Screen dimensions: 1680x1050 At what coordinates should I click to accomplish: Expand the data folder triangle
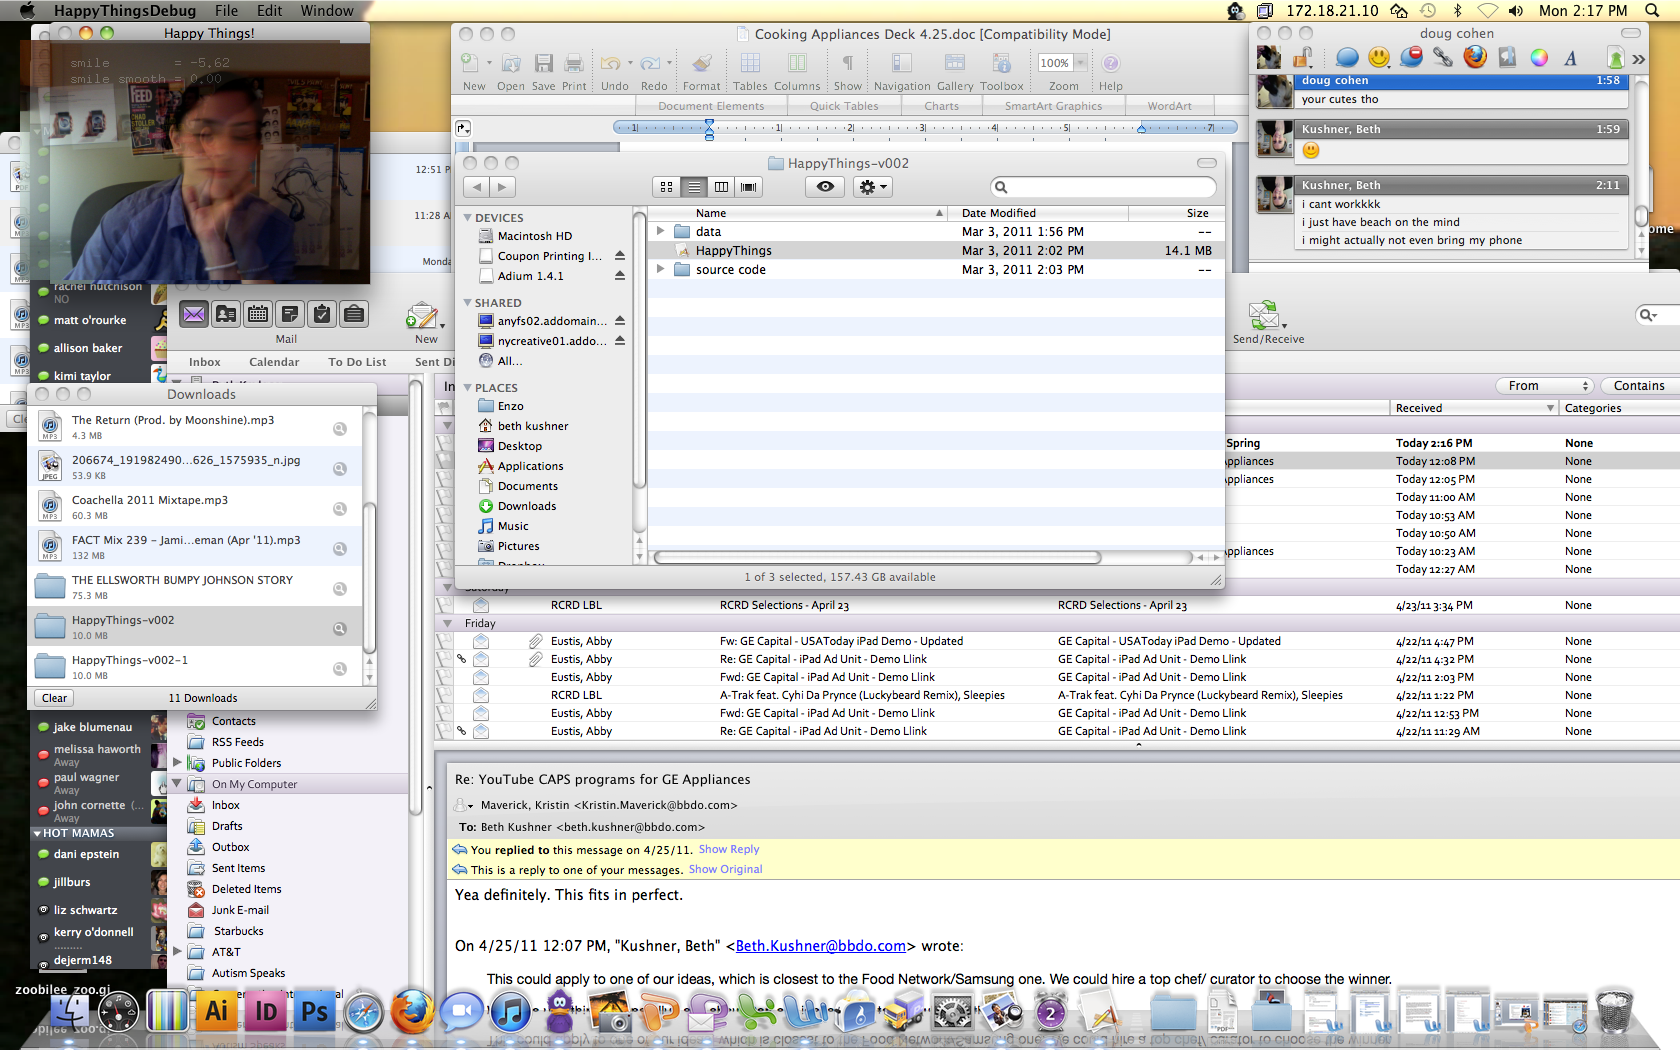(x=660, y=231)
